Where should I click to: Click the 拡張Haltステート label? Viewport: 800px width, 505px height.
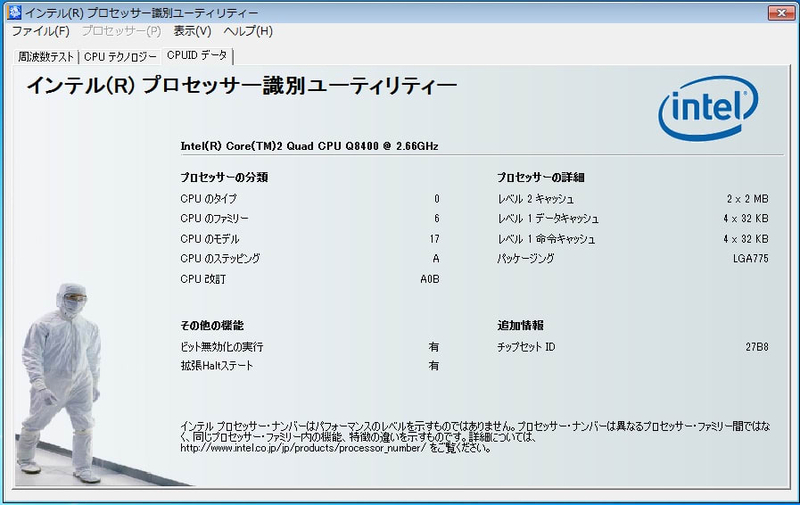(x=217, y=366)
